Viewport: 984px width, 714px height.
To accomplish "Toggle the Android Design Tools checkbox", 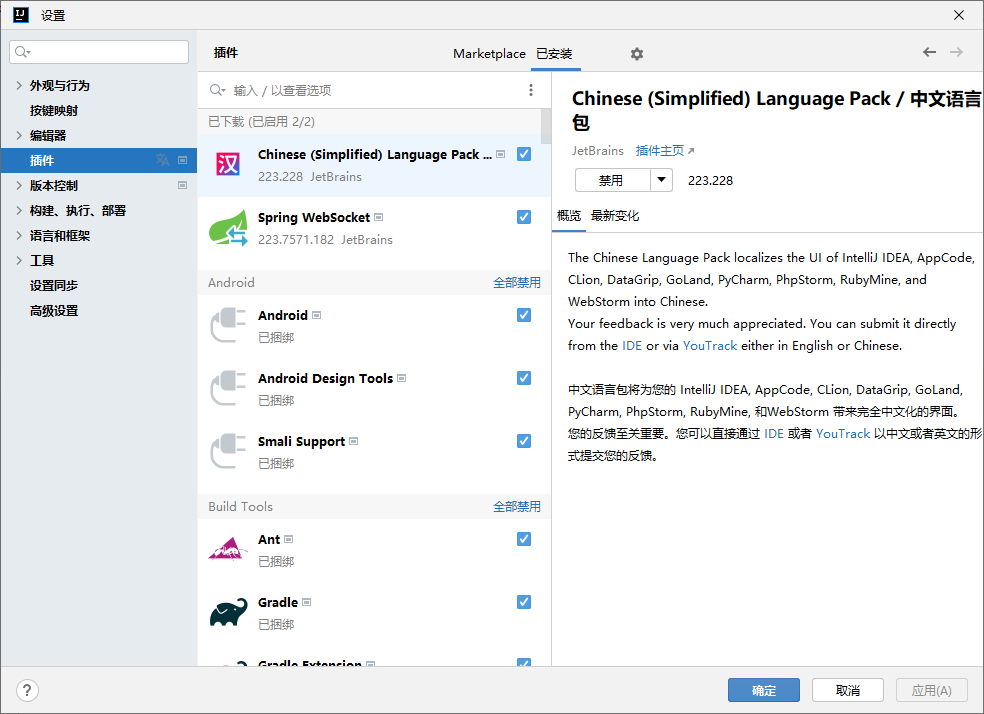I will click(524, 378).
